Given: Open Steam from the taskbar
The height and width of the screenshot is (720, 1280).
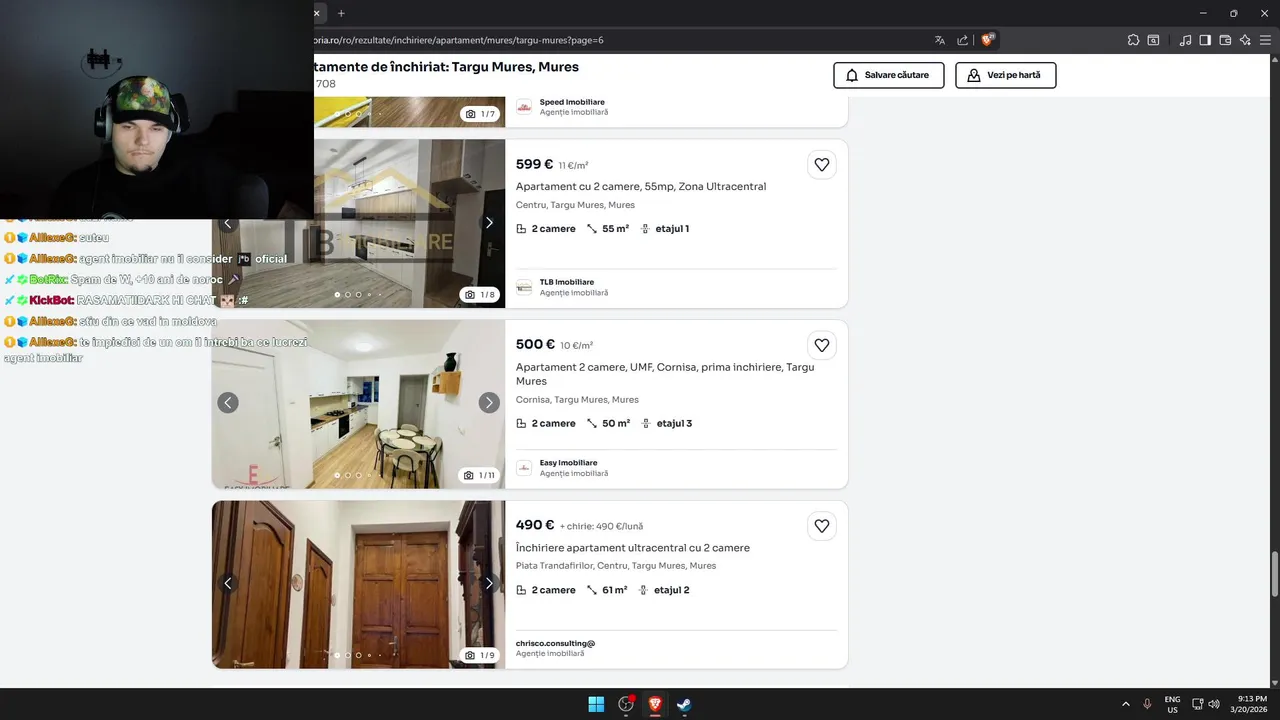Looking at the screenshot, I should coord(684,704).
